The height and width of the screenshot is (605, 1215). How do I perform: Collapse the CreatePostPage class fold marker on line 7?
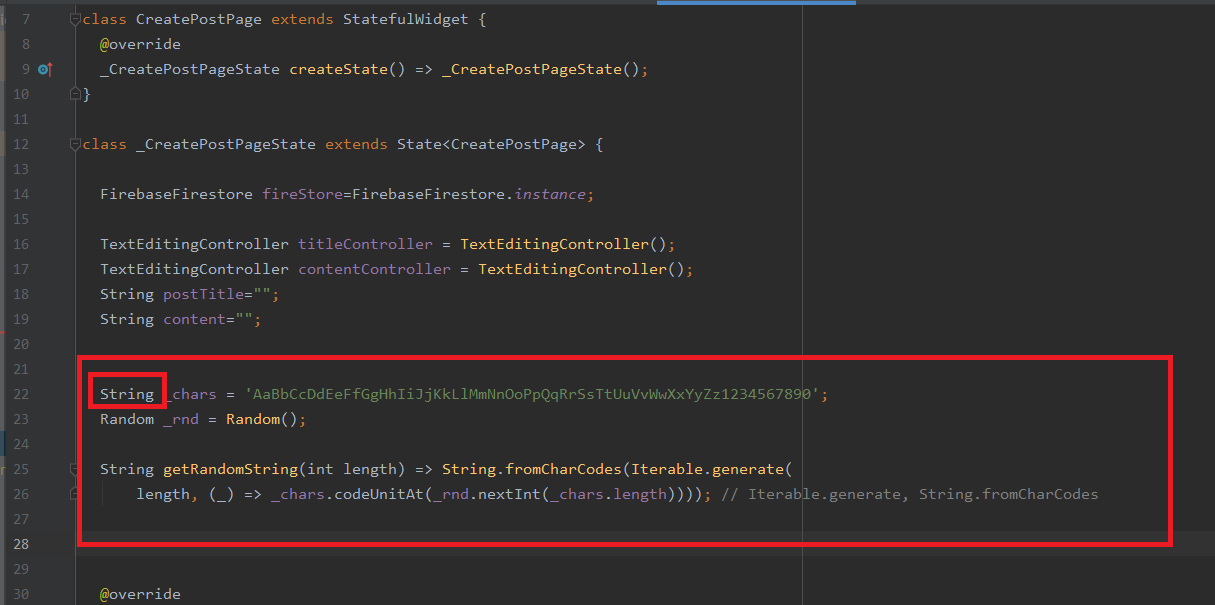pyautogui.click(x=75, y=19)
